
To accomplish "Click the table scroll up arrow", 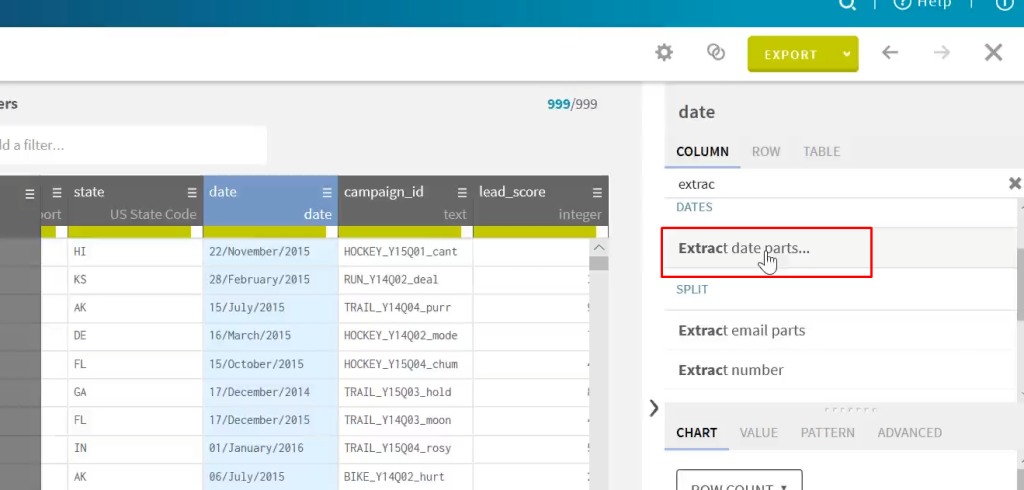I will point(599,248).
